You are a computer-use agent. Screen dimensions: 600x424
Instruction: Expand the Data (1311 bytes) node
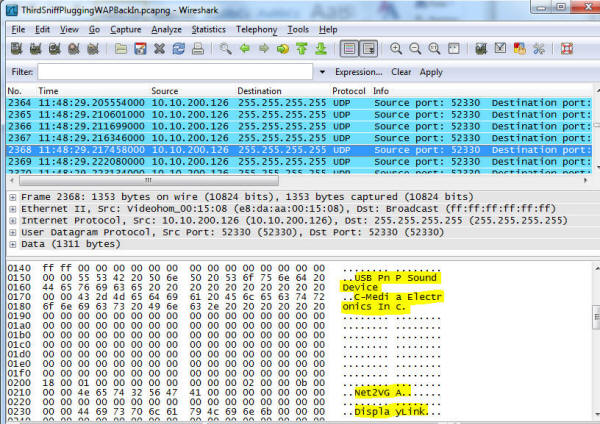(13, 244)
